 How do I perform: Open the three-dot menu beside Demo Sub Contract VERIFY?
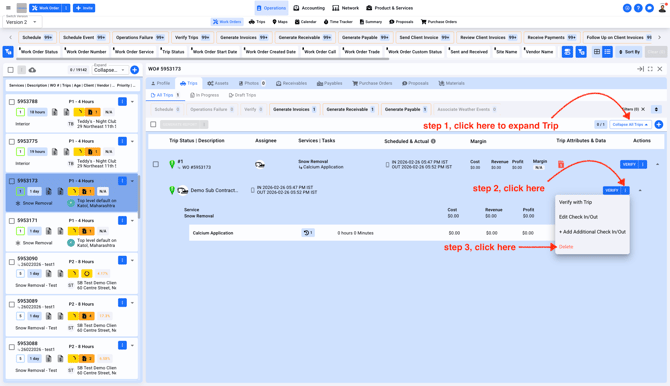pyautogui.click(x=625, y=190)
